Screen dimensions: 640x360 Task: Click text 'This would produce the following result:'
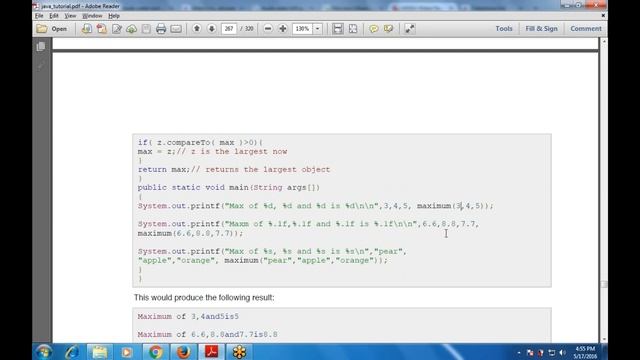click(x=204, y=298)
